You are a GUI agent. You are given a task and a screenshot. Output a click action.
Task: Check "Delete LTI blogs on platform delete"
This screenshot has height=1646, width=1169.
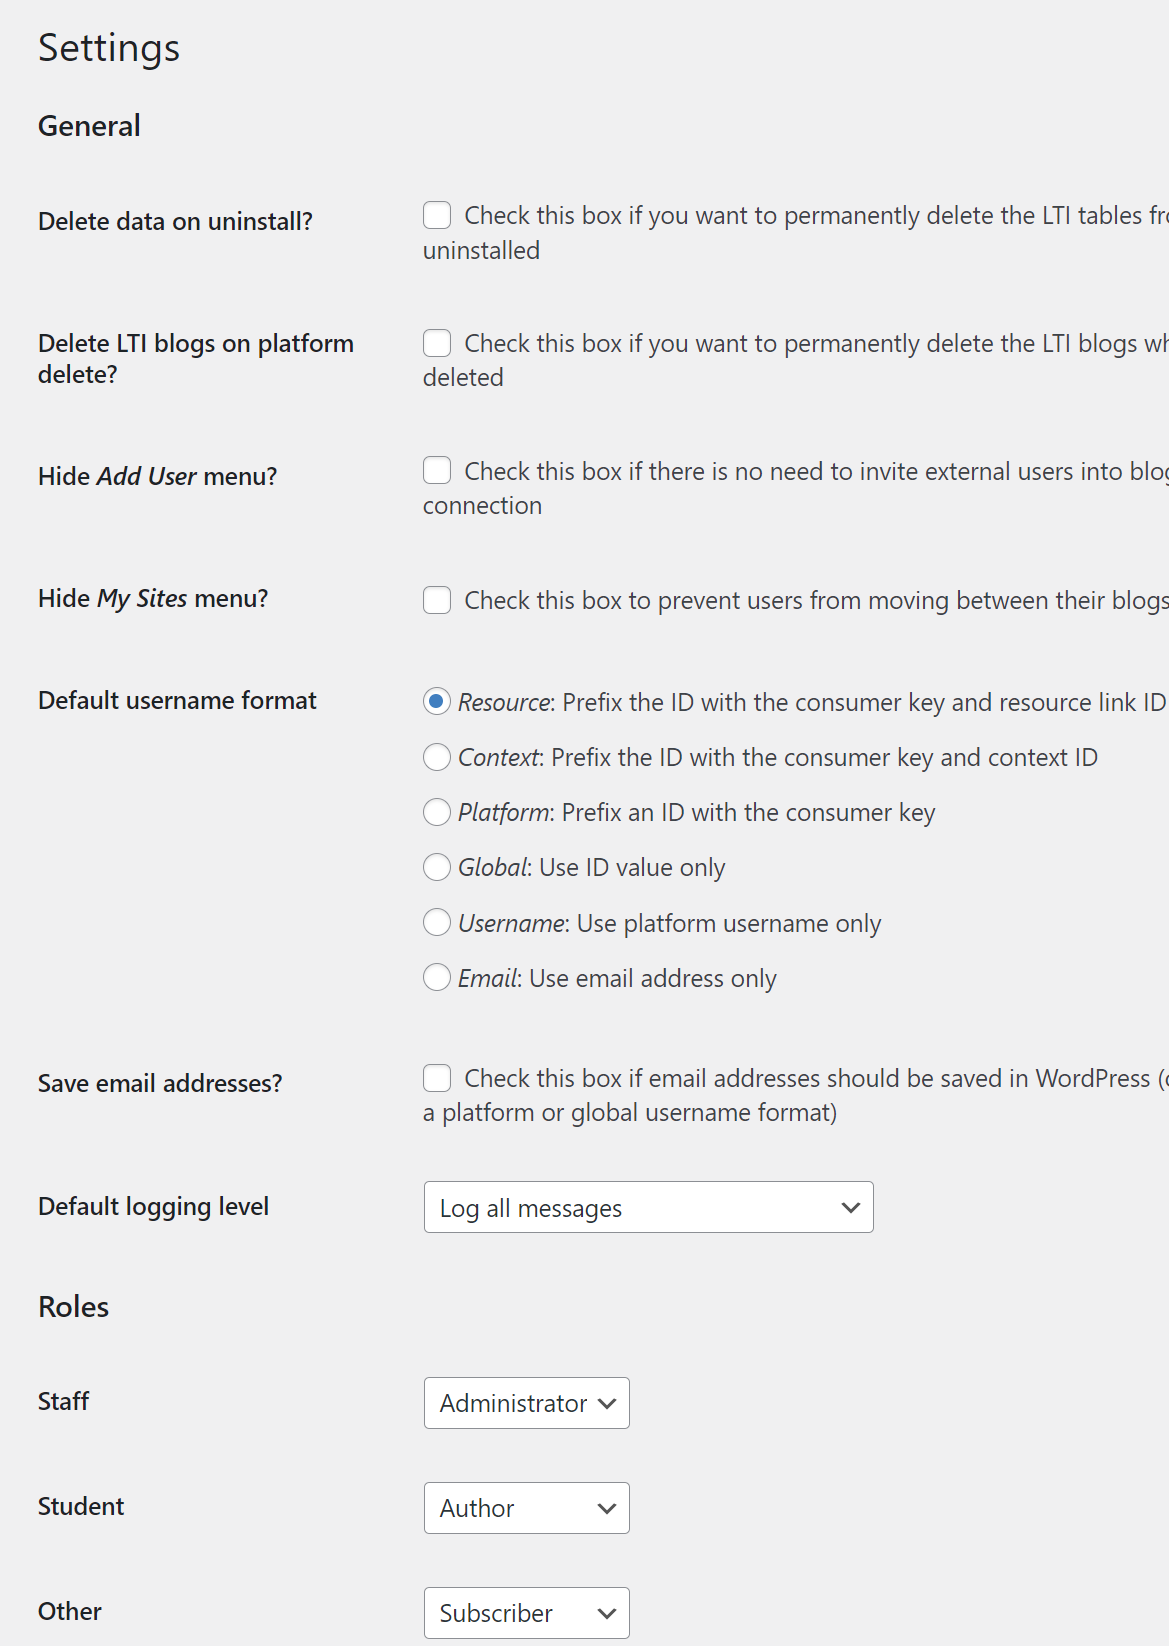point(437,342)
